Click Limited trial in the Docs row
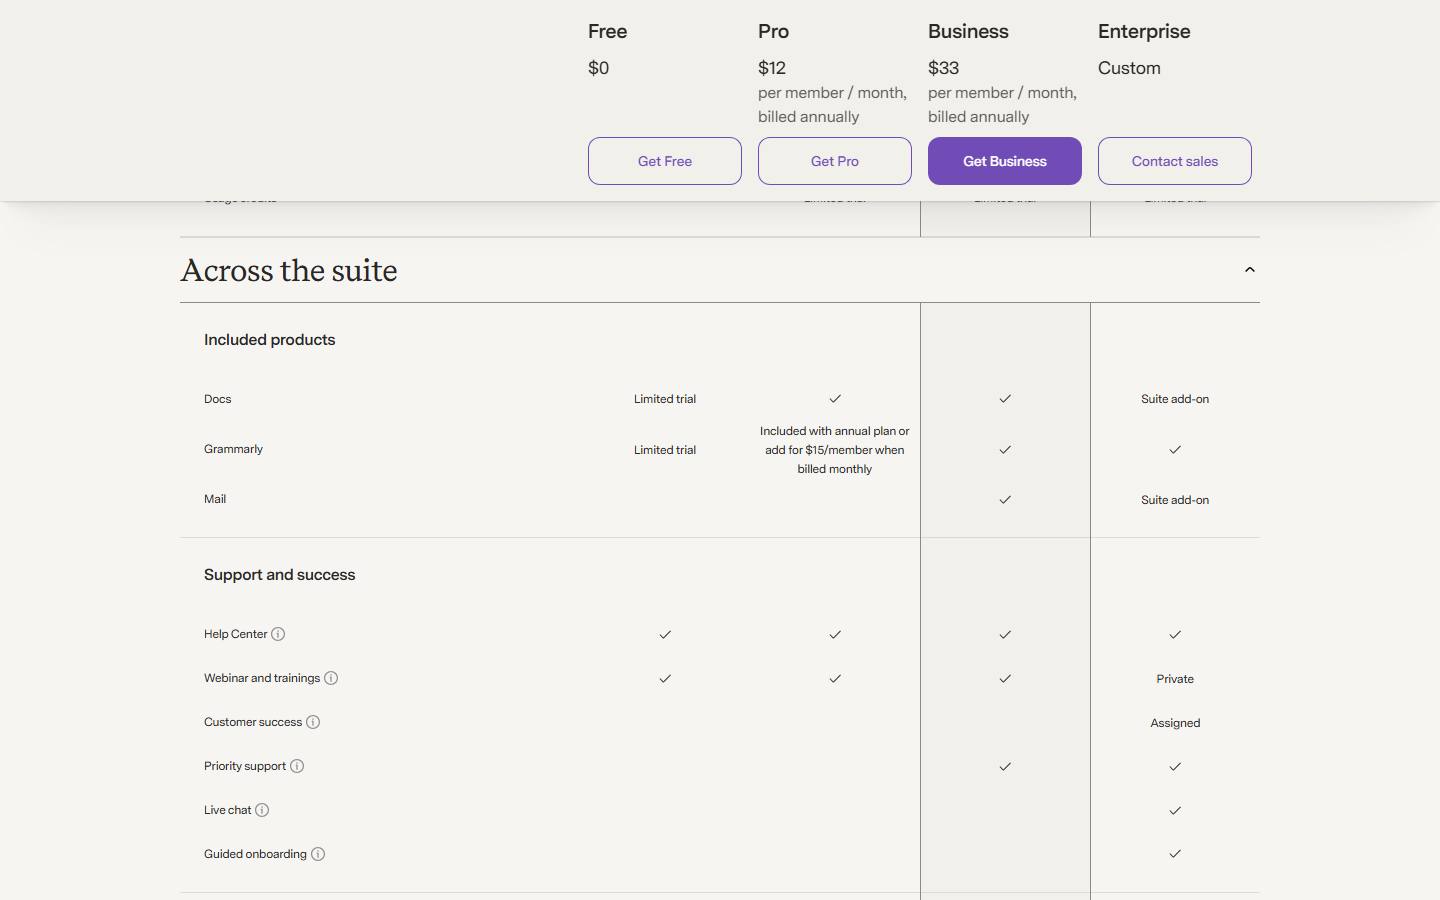Screen dimensions: 1440x900 click(x=665, y=399)
